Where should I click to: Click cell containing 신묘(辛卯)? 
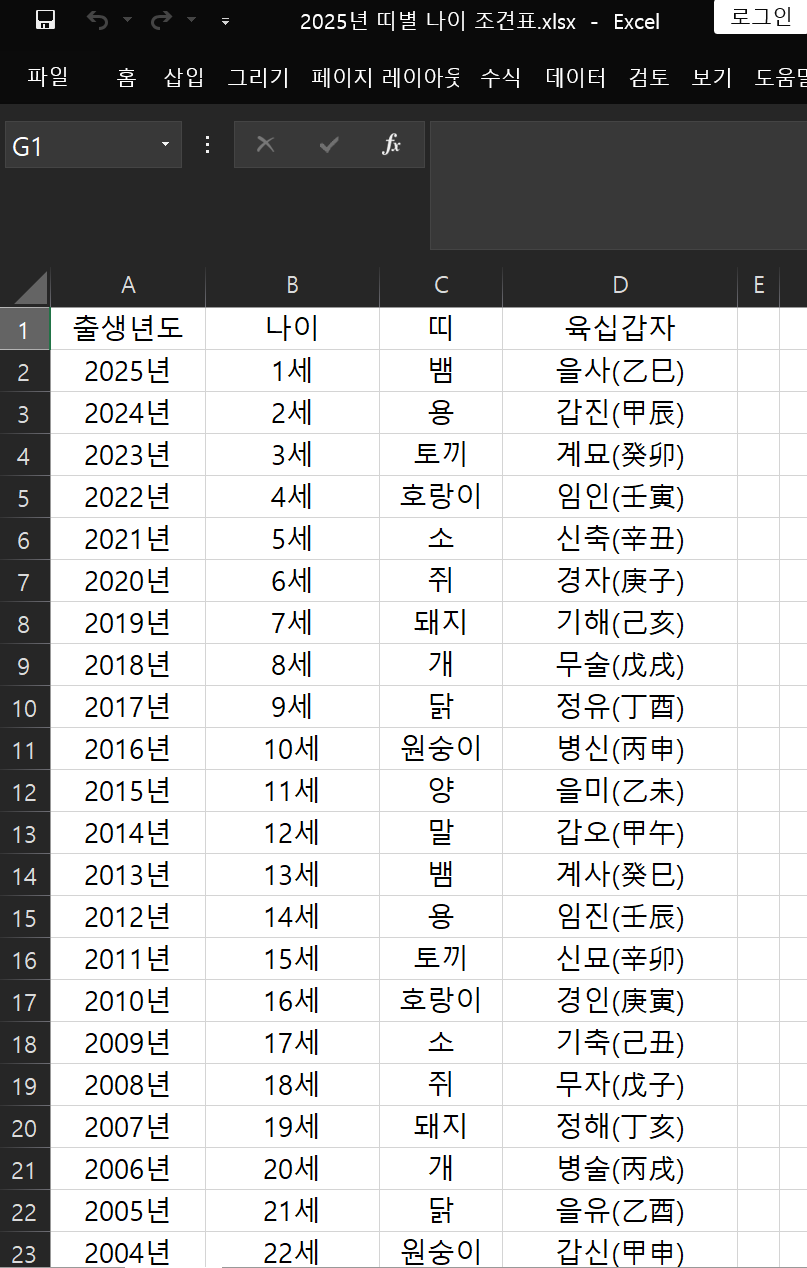pos(620,959)
